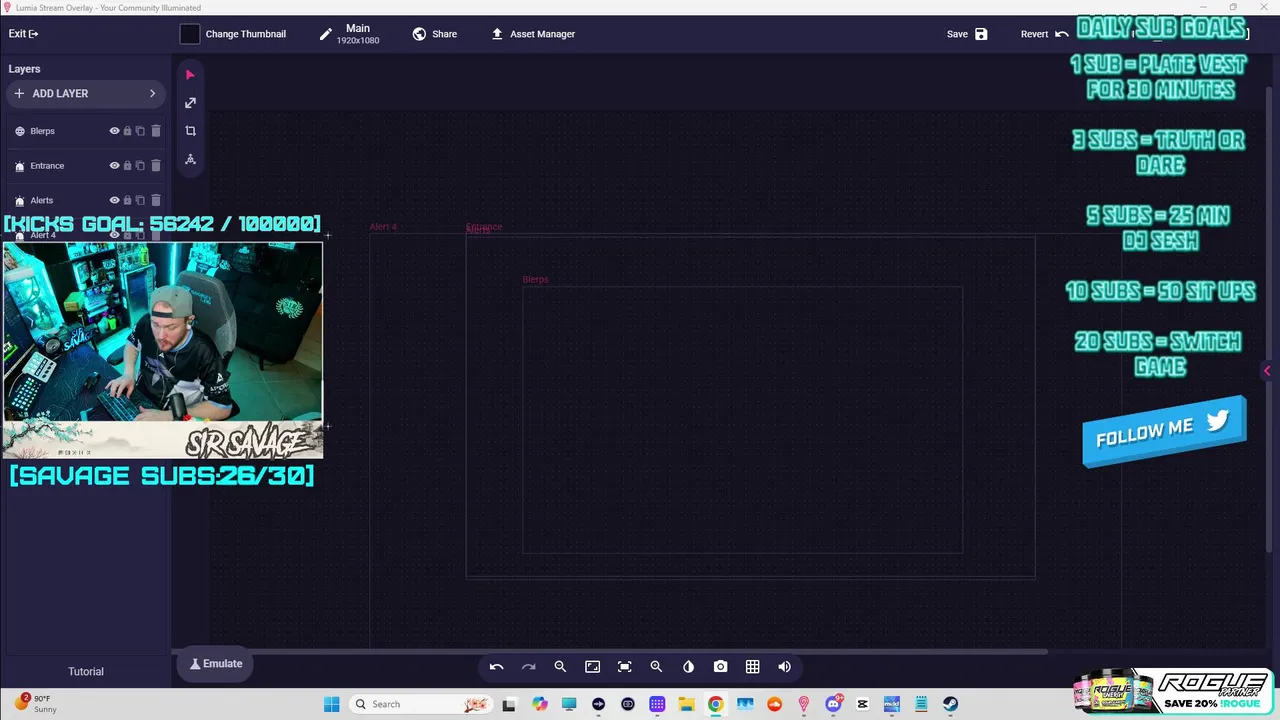Click the Blerps label on canvas
Viewport: 1280px width, 720px height.
[535, 279]
